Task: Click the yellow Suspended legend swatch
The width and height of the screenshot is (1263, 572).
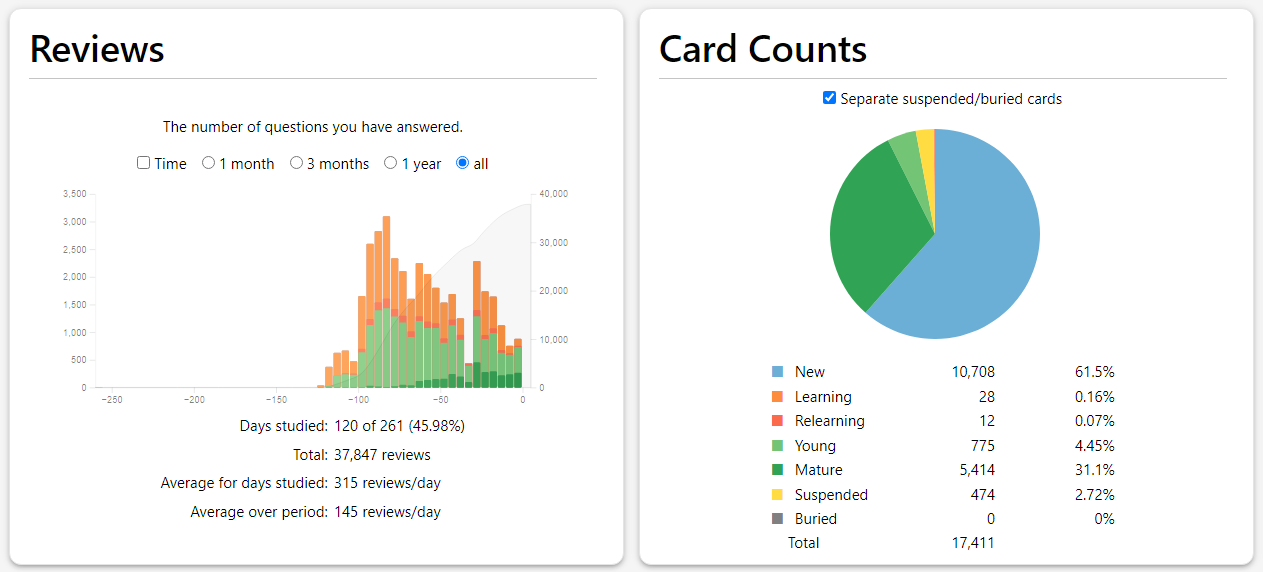Action: point(777,495)
